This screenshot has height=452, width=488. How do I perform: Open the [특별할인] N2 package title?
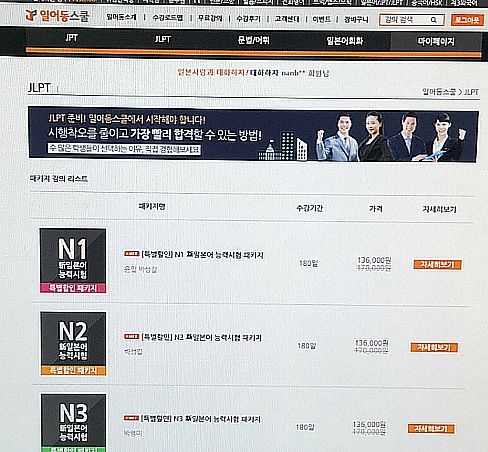coord(202,337)
